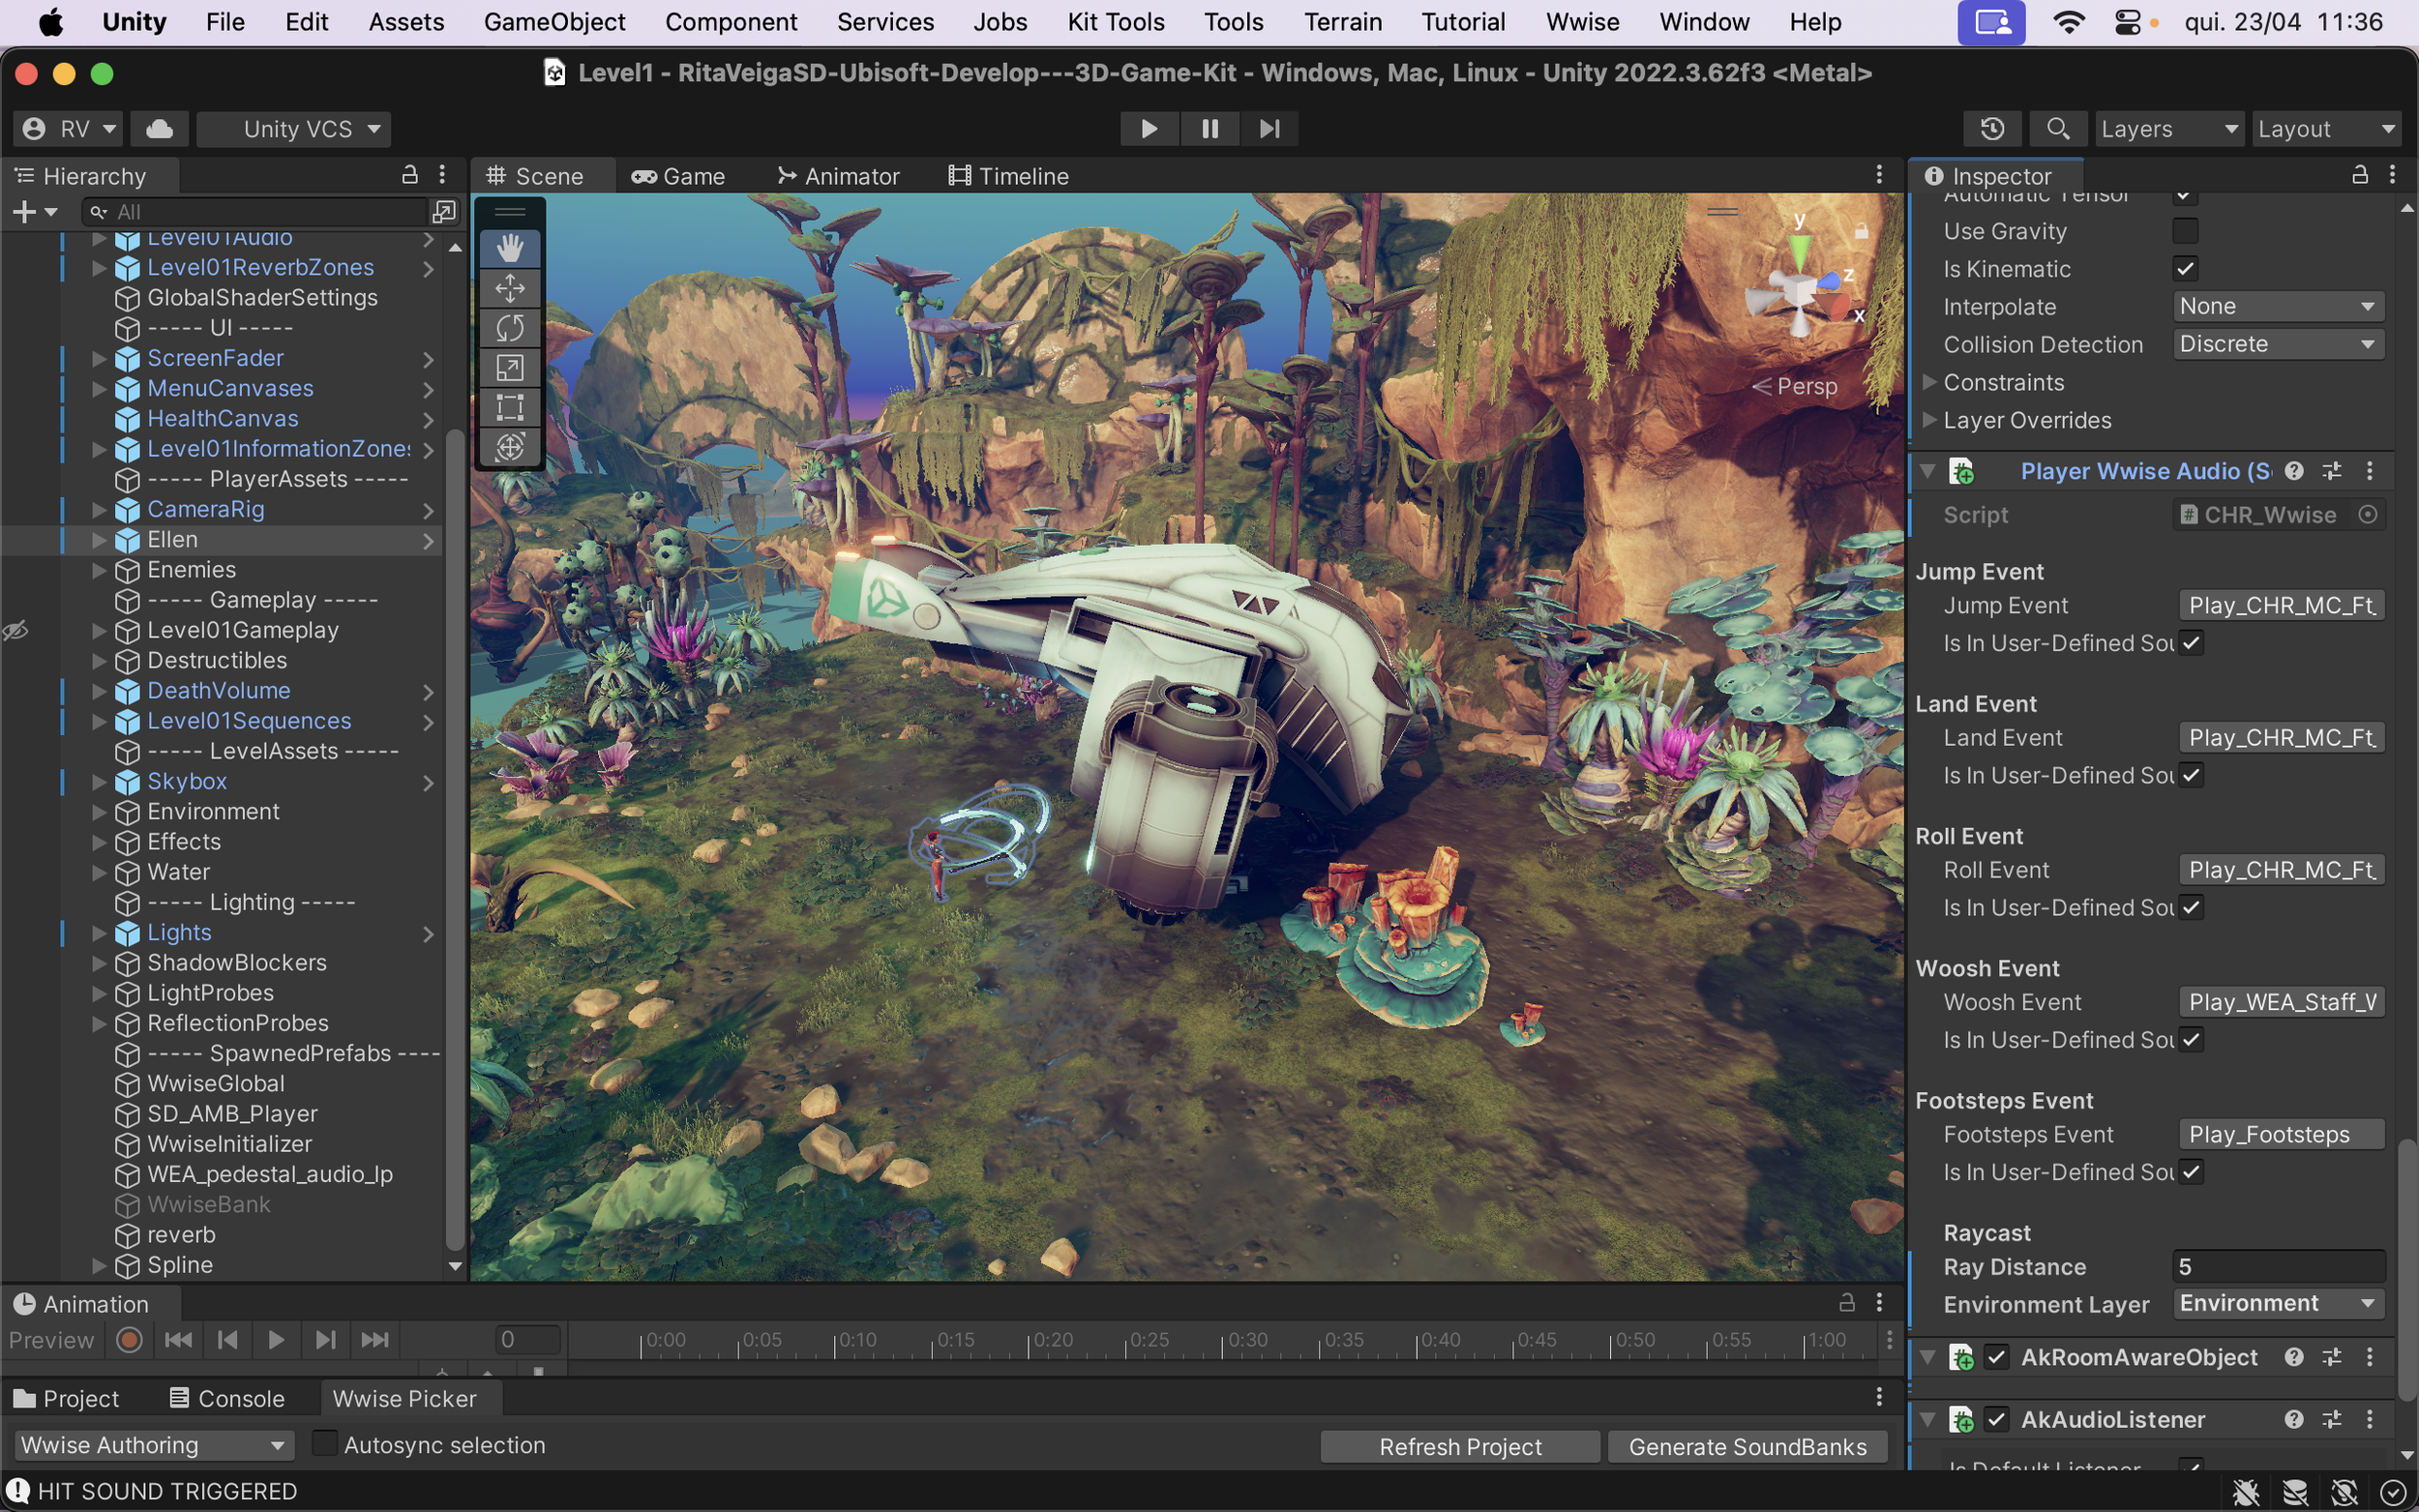Viewport: 2419px width, 1512px height.
Task: Select the Move tool in Scene toolbar
Action: (510, 288)
